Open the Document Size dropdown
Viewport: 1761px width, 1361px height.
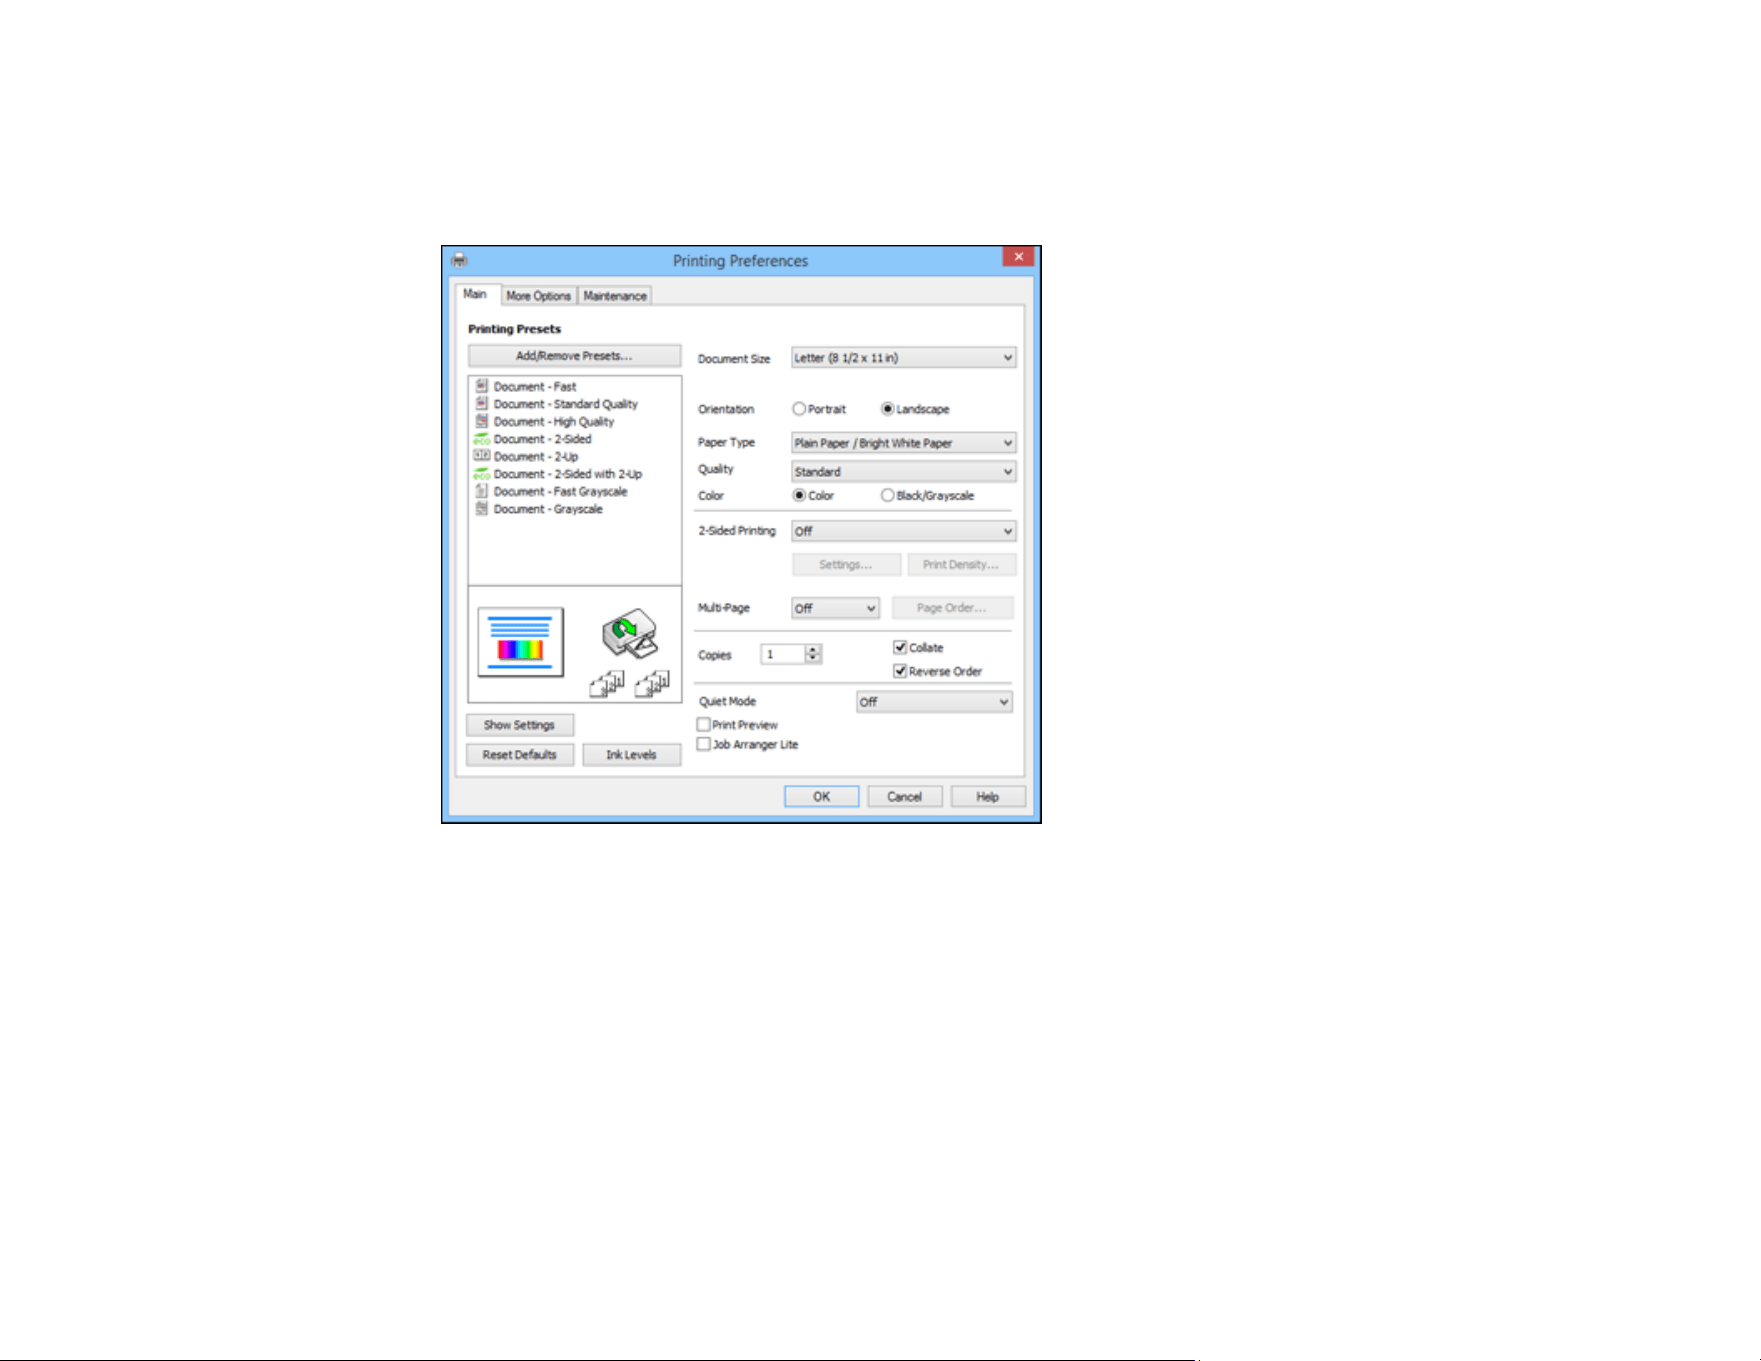(904, 357)
